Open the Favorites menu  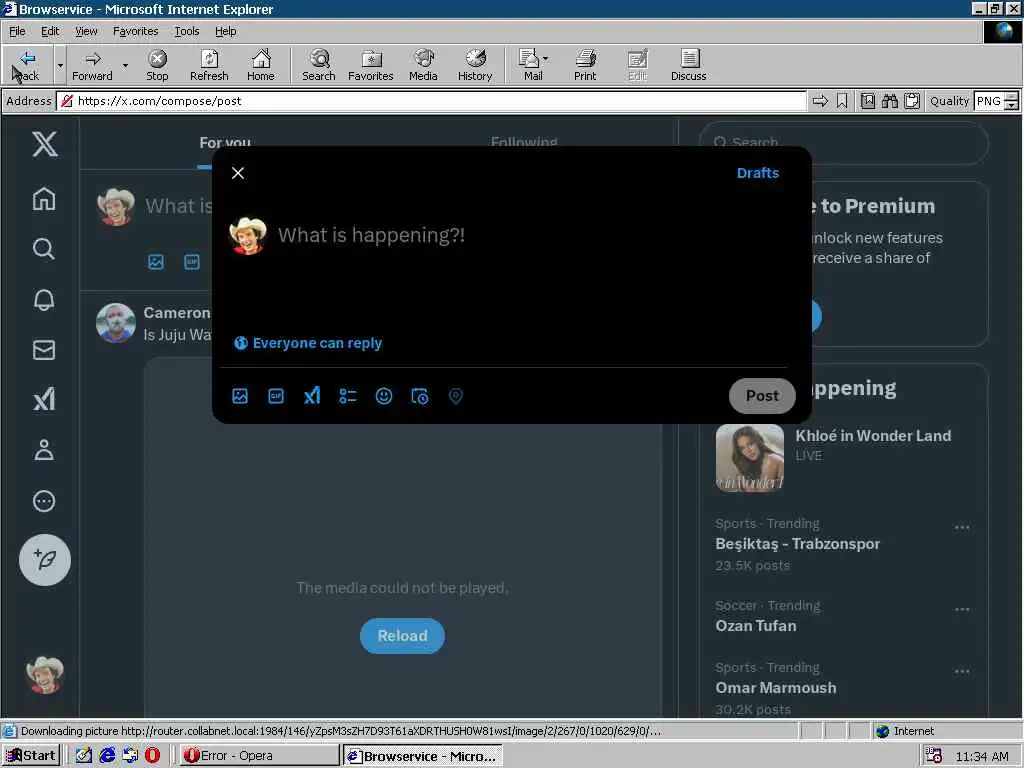pos(135,31)
